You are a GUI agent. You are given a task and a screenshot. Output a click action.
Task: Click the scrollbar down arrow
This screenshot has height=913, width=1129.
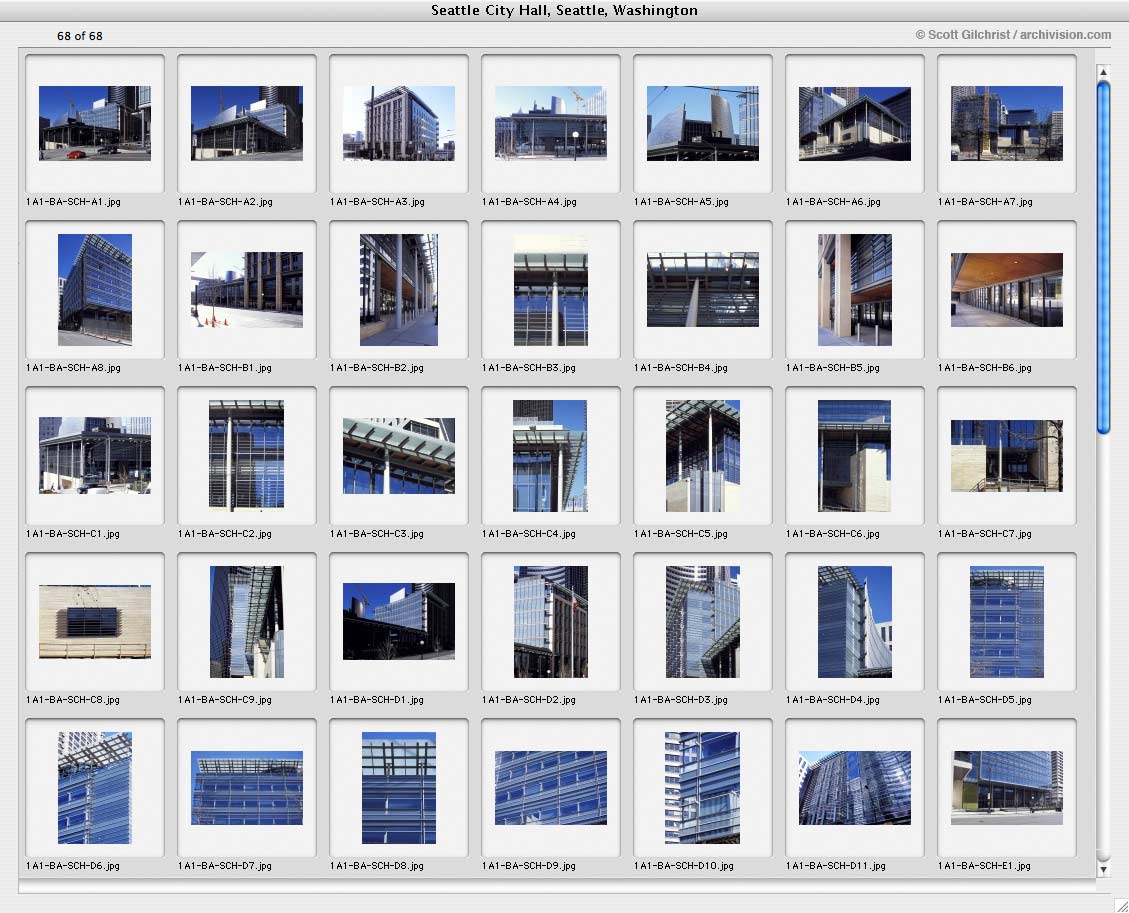point(1102,870)
